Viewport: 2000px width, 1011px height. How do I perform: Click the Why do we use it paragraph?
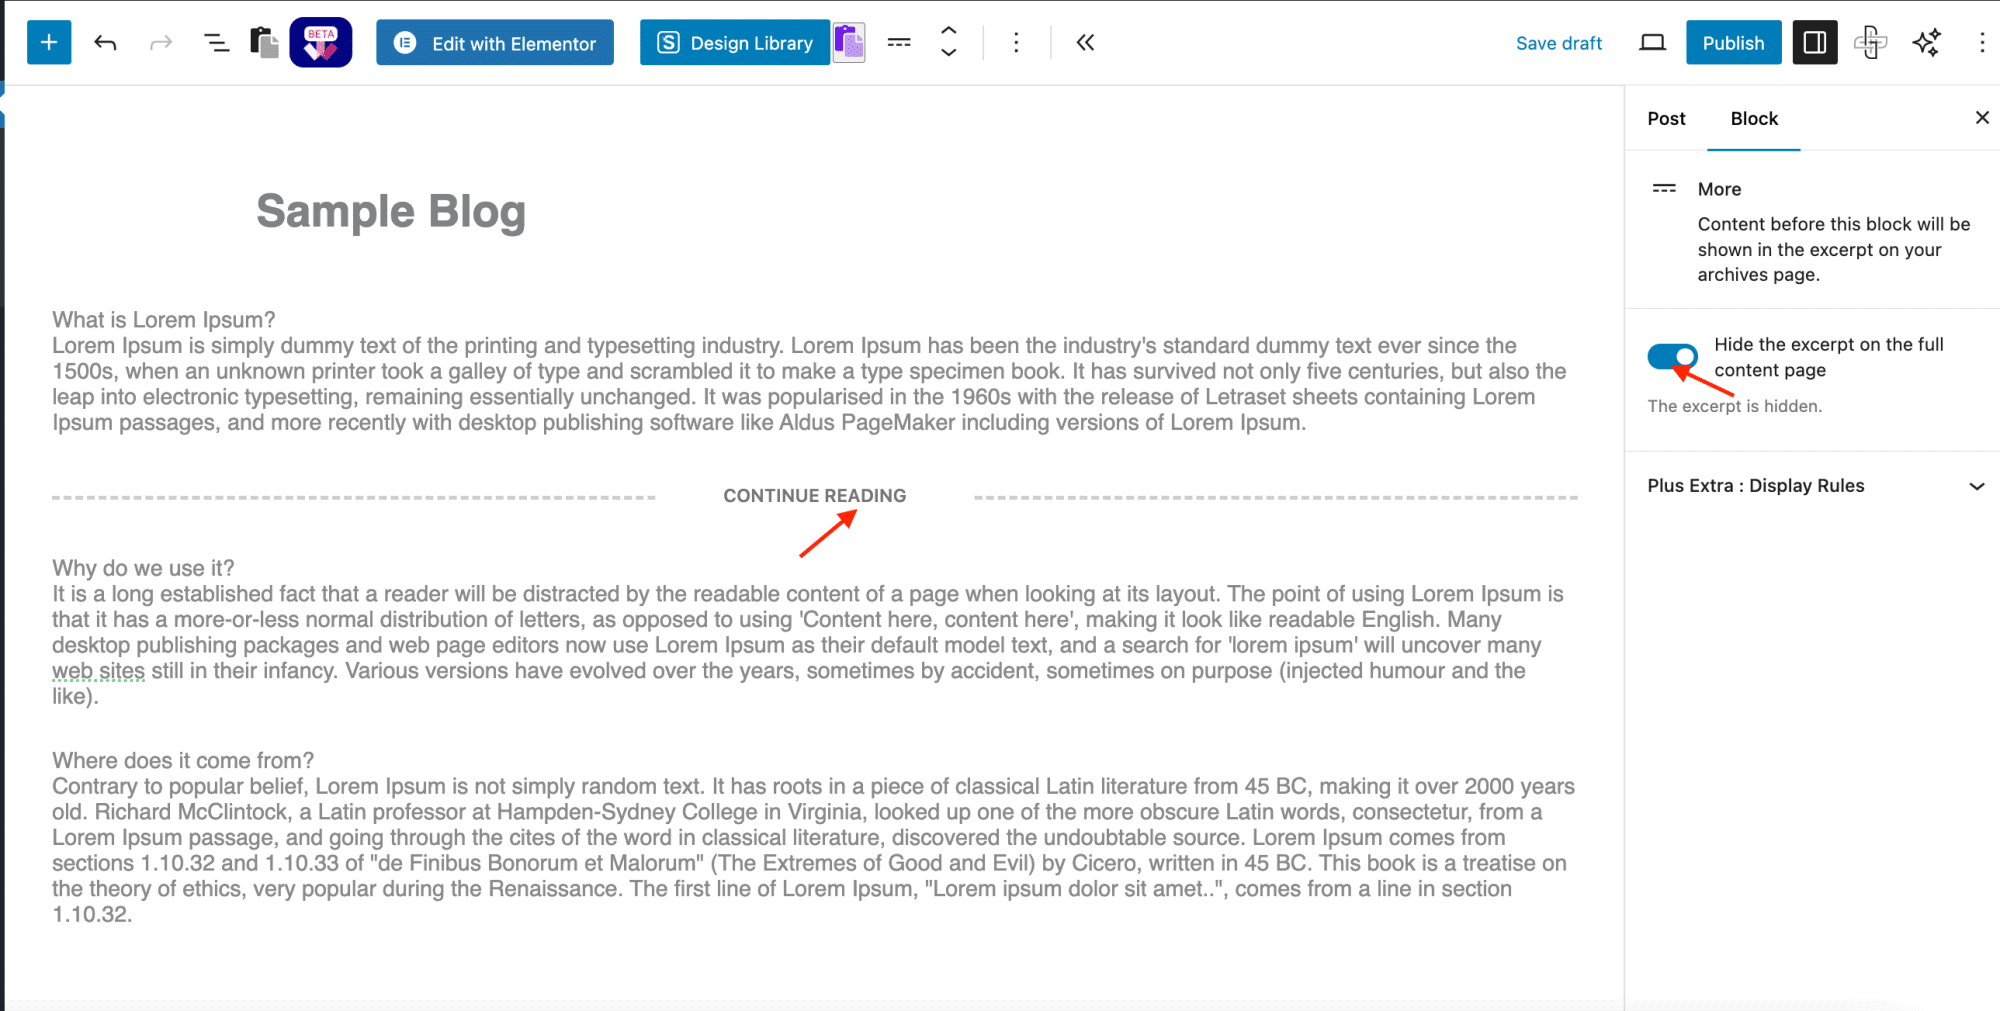[810, 632]
